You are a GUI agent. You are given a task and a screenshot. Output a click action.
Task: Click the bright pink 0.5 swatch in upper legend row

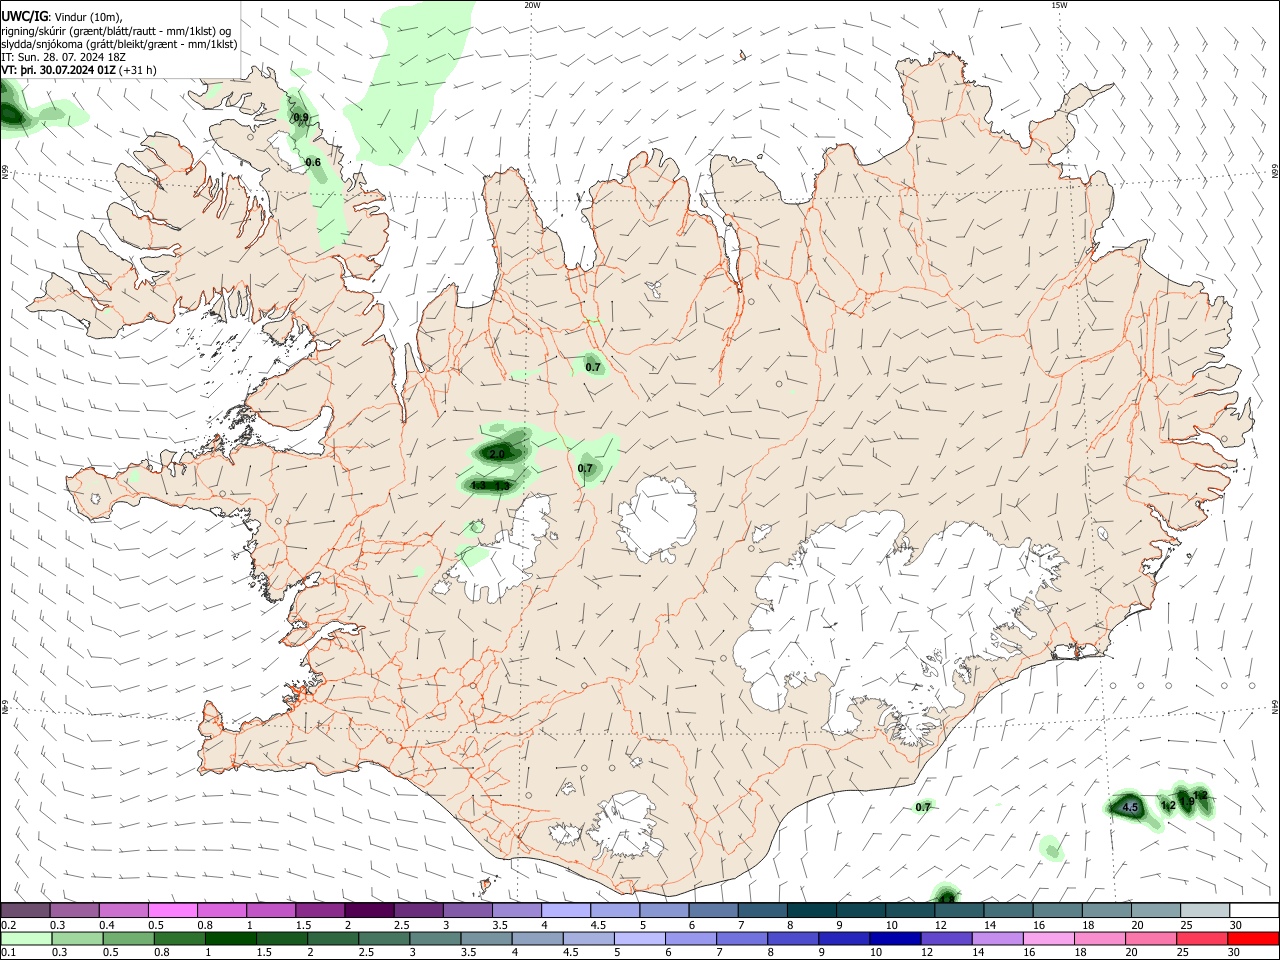click(173, 911)
